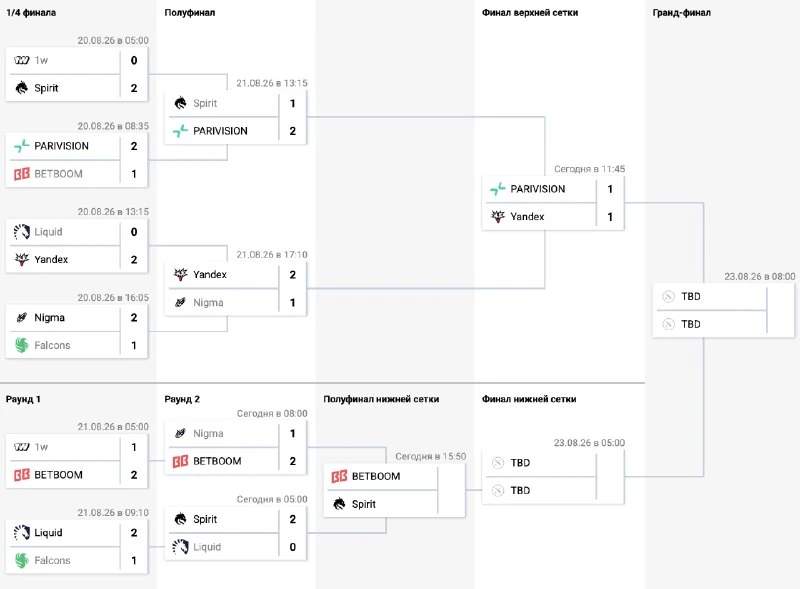The width and height of the screenshot is (800, 589).
Task: Click BETBOOM name in Round 1 match
Action: click(x=58, y=475)
